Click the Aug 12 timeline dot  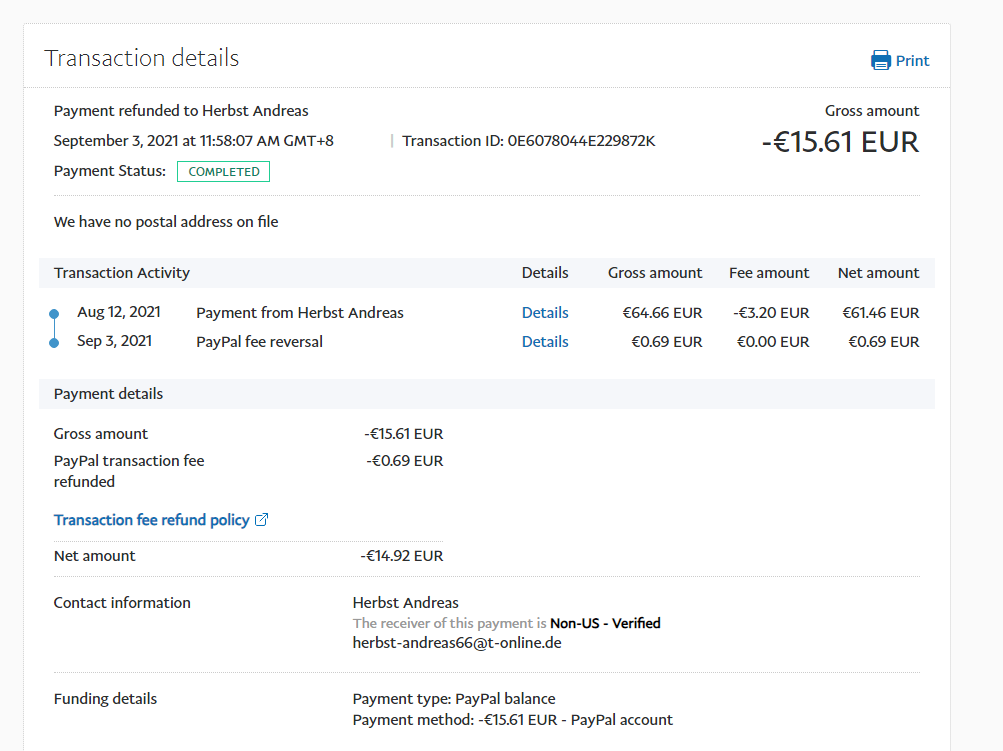[54, 313]
